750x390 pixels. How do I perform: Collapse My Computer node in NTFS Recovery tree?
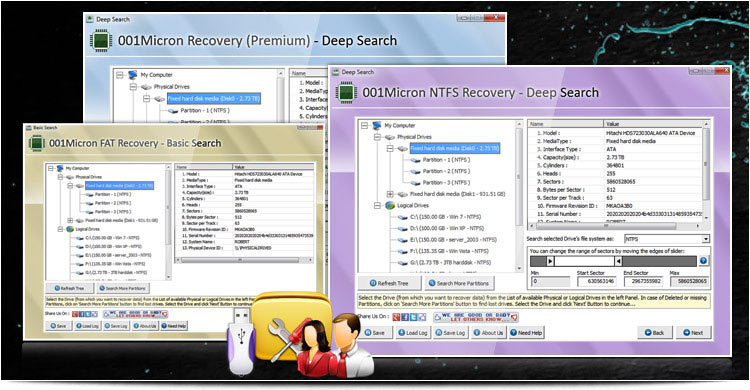coord(364,125)
